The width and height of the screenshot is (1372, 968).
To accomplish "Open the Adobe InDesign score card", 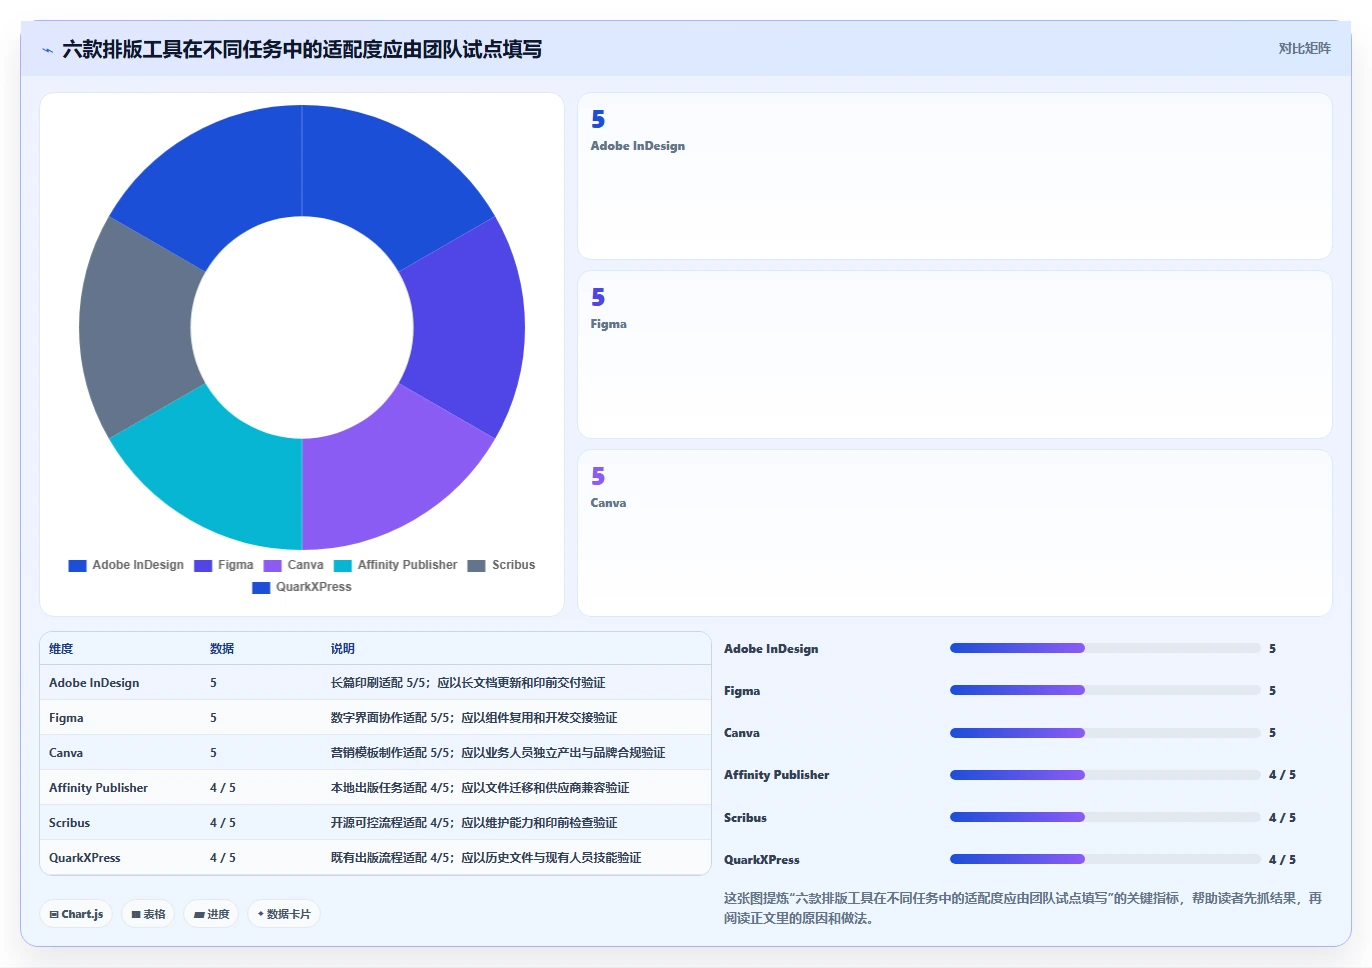I will 955,176.
